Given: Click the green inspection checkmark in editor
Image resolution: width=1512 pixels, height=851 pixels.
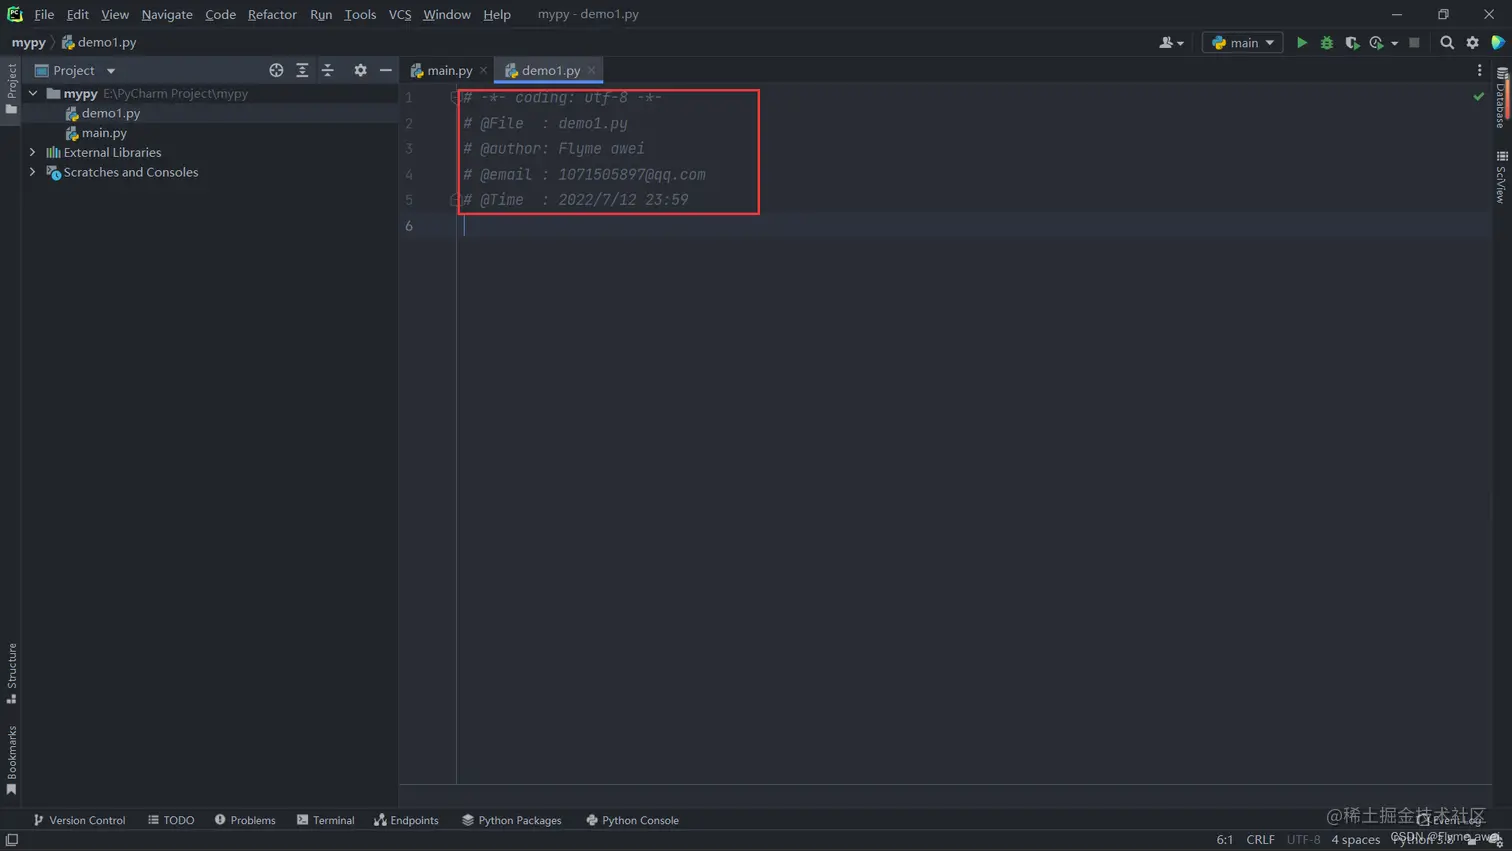Looking at the screenshot, I should pos(1479,96).
